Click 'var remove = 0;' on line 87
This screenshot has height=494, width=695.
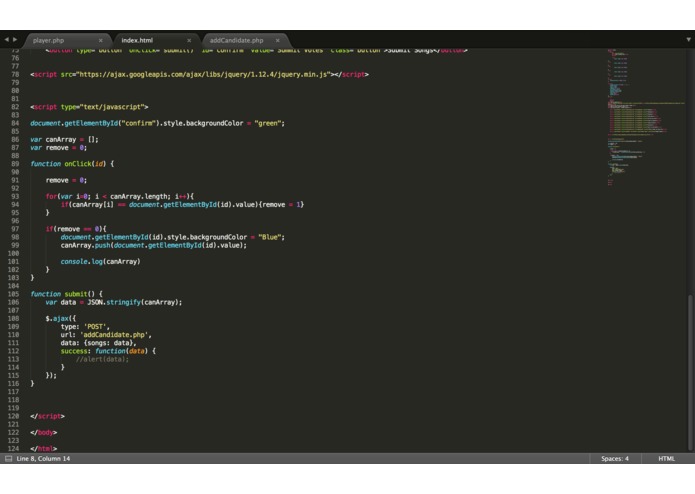[59, 148]
